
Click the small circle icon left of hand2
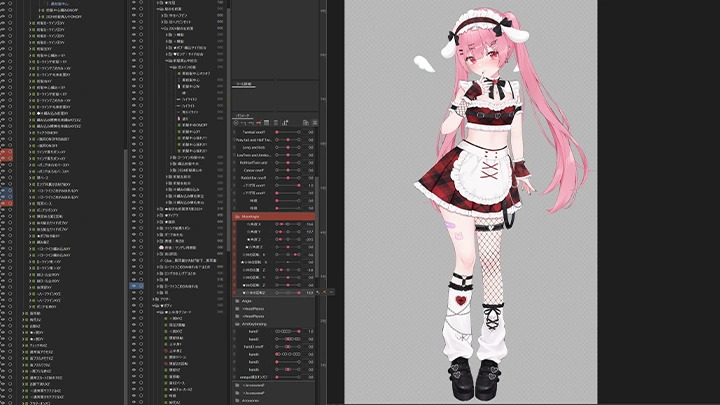coord(234,339)
